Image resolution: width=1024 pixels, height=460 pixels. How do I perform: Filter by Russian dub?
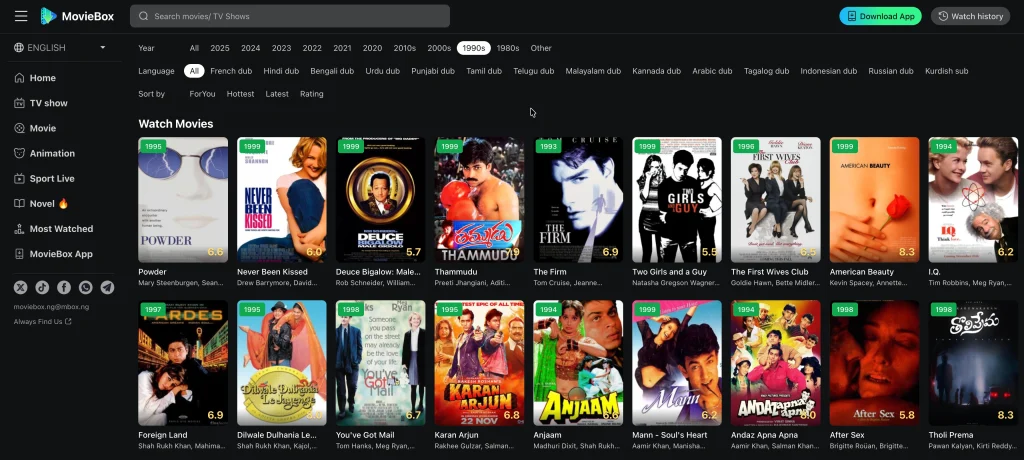coord(891,71)
